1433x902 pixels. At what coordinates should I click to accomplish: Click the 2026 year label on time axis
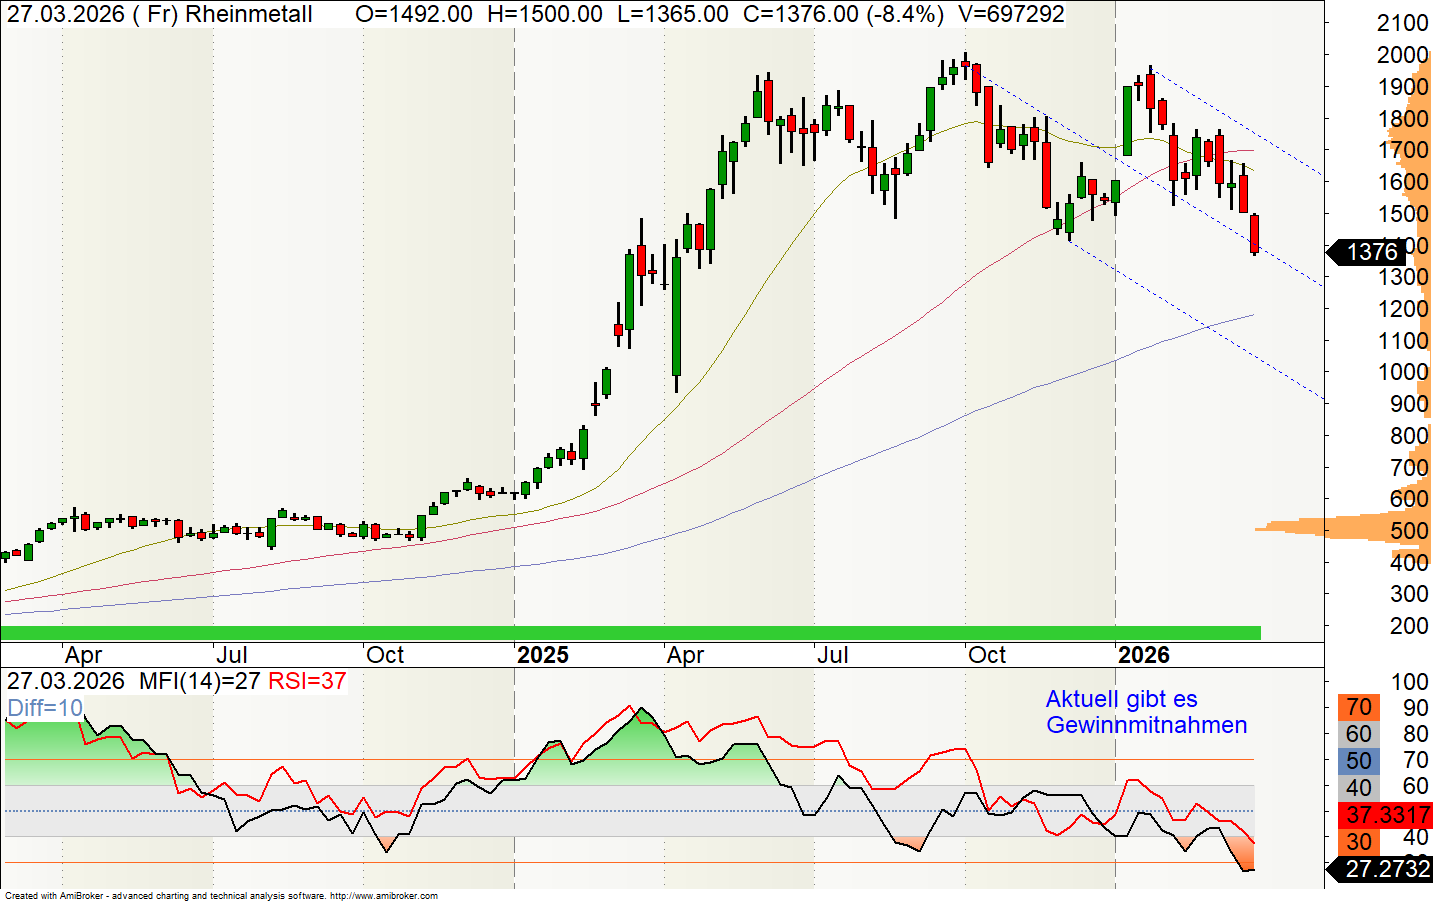(1144, 655)
